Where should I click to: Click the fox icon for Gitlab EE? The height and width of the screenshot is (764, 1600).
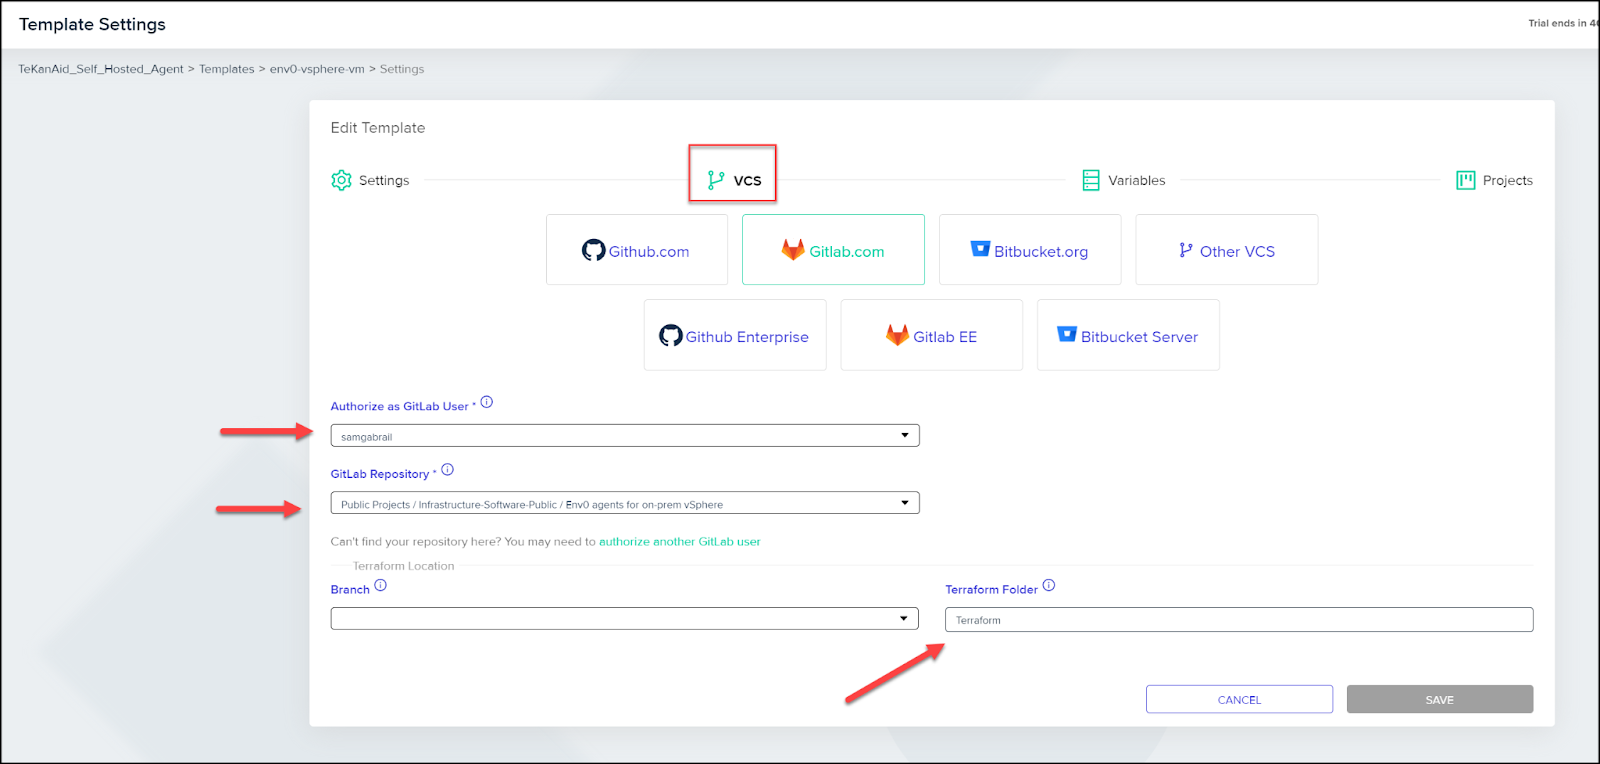(x=897, y=335)
